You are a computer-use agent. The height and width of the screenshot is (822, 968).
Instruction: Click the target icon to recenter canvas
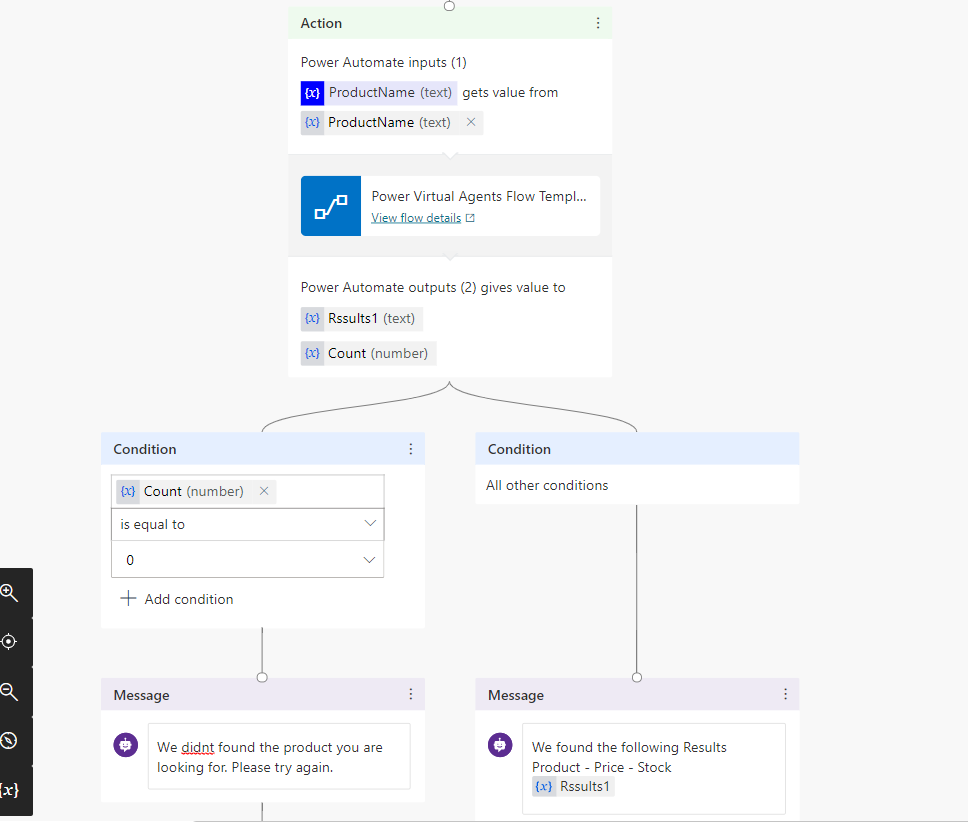10,642
